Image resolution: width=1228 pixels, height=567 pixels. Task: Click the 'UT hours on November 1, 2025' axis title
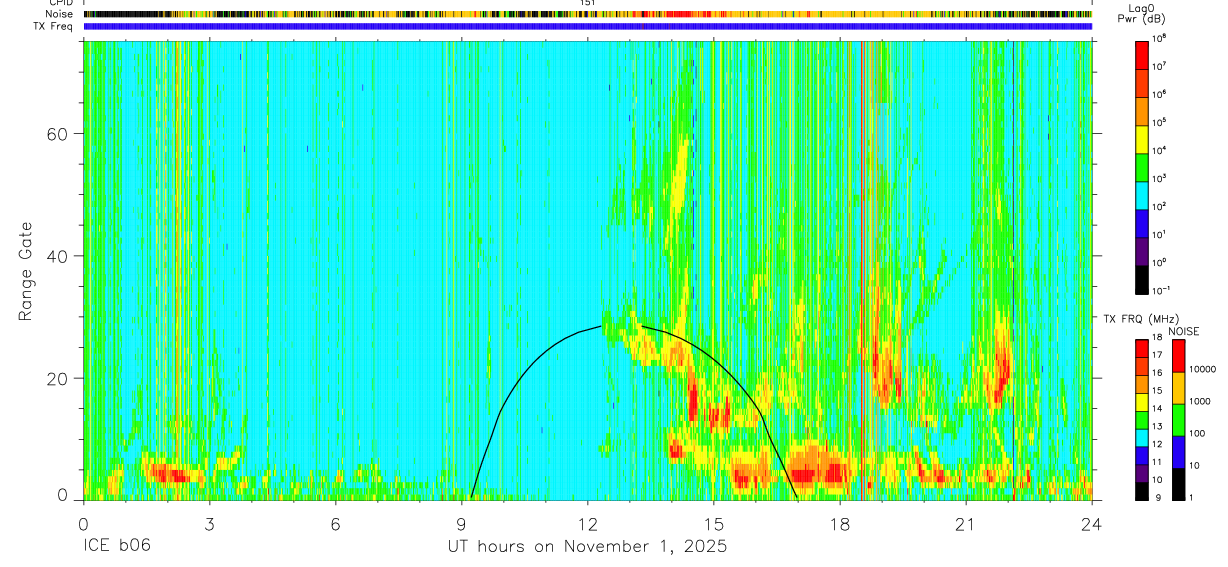[586, 547]
